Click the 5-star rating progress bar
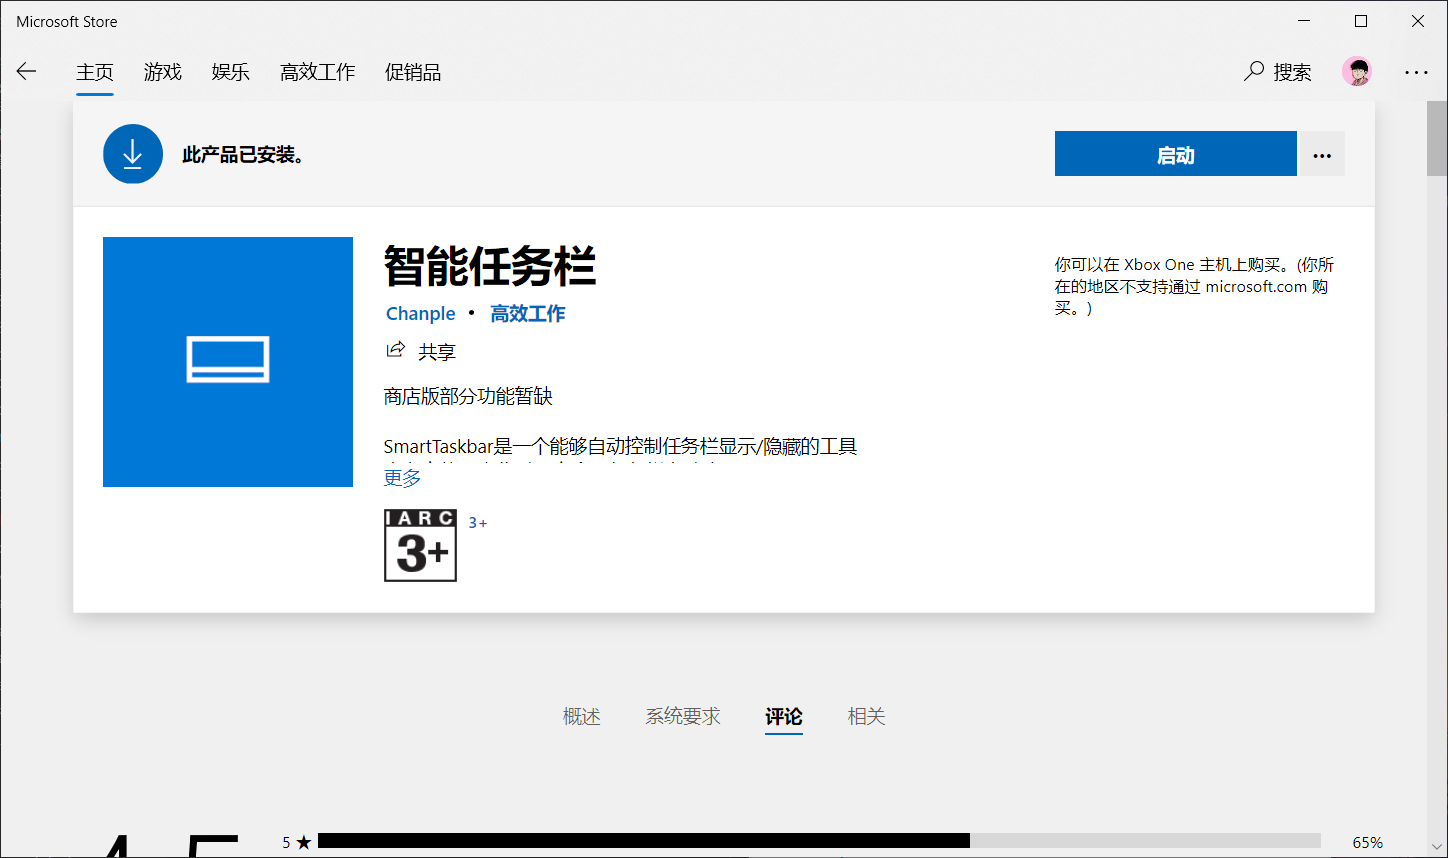This screenshot has width=1448, height=858. (819, 842)
